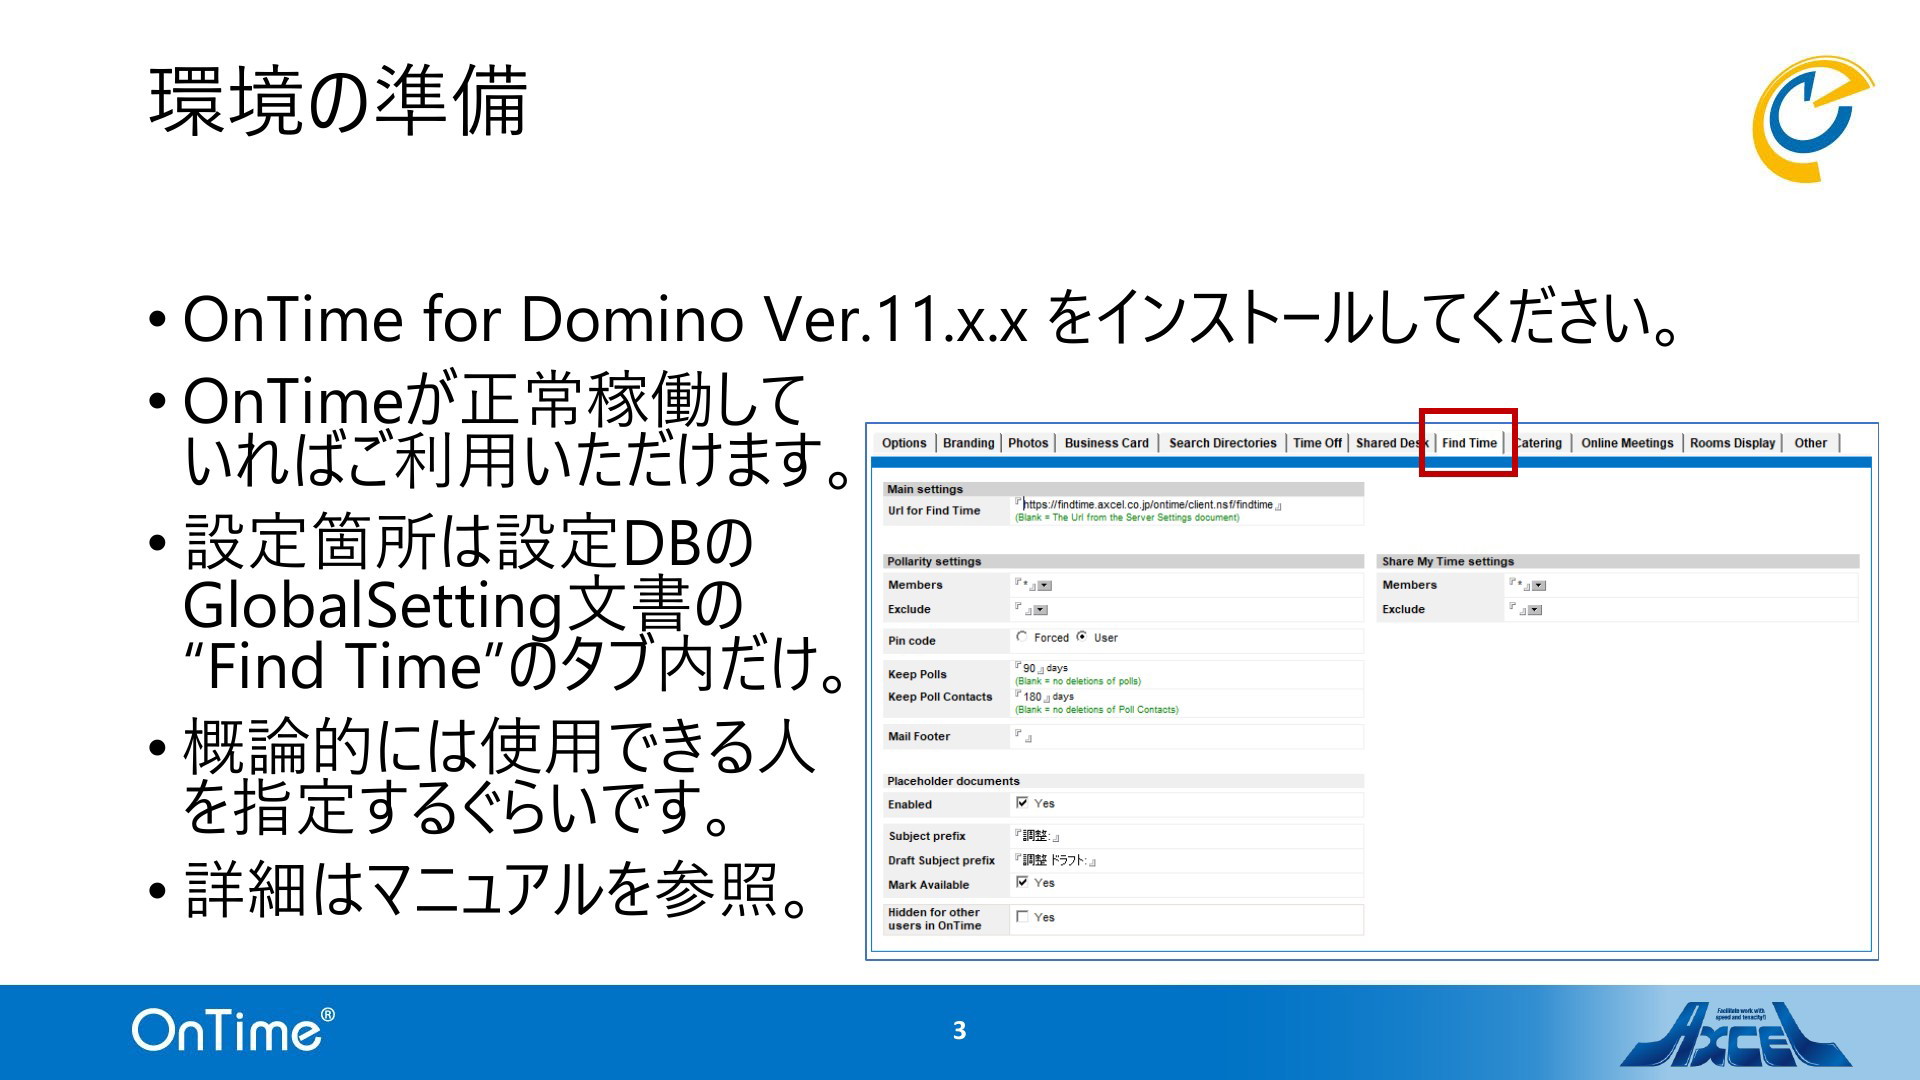Open the Pollarity Exclude dropdown arrow

tap(1041, 610)
